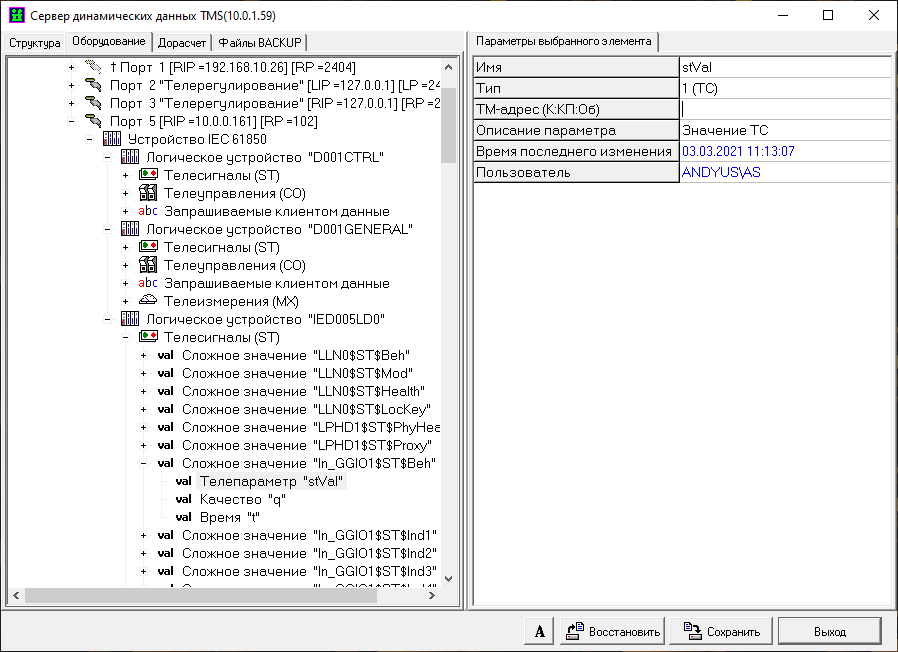Switch to the Структура tab

point(35,42)
